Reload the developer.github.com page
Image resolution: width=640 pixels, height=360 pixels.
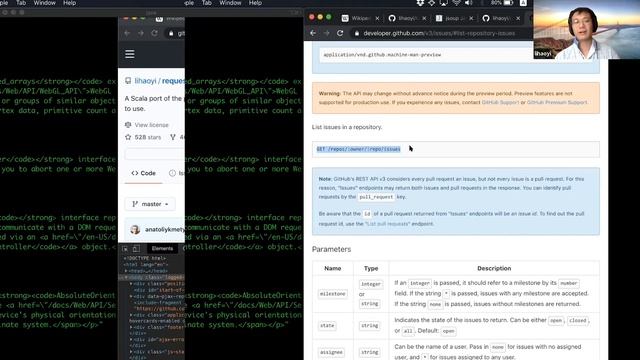pyautogui.click(x=340, y=33)
